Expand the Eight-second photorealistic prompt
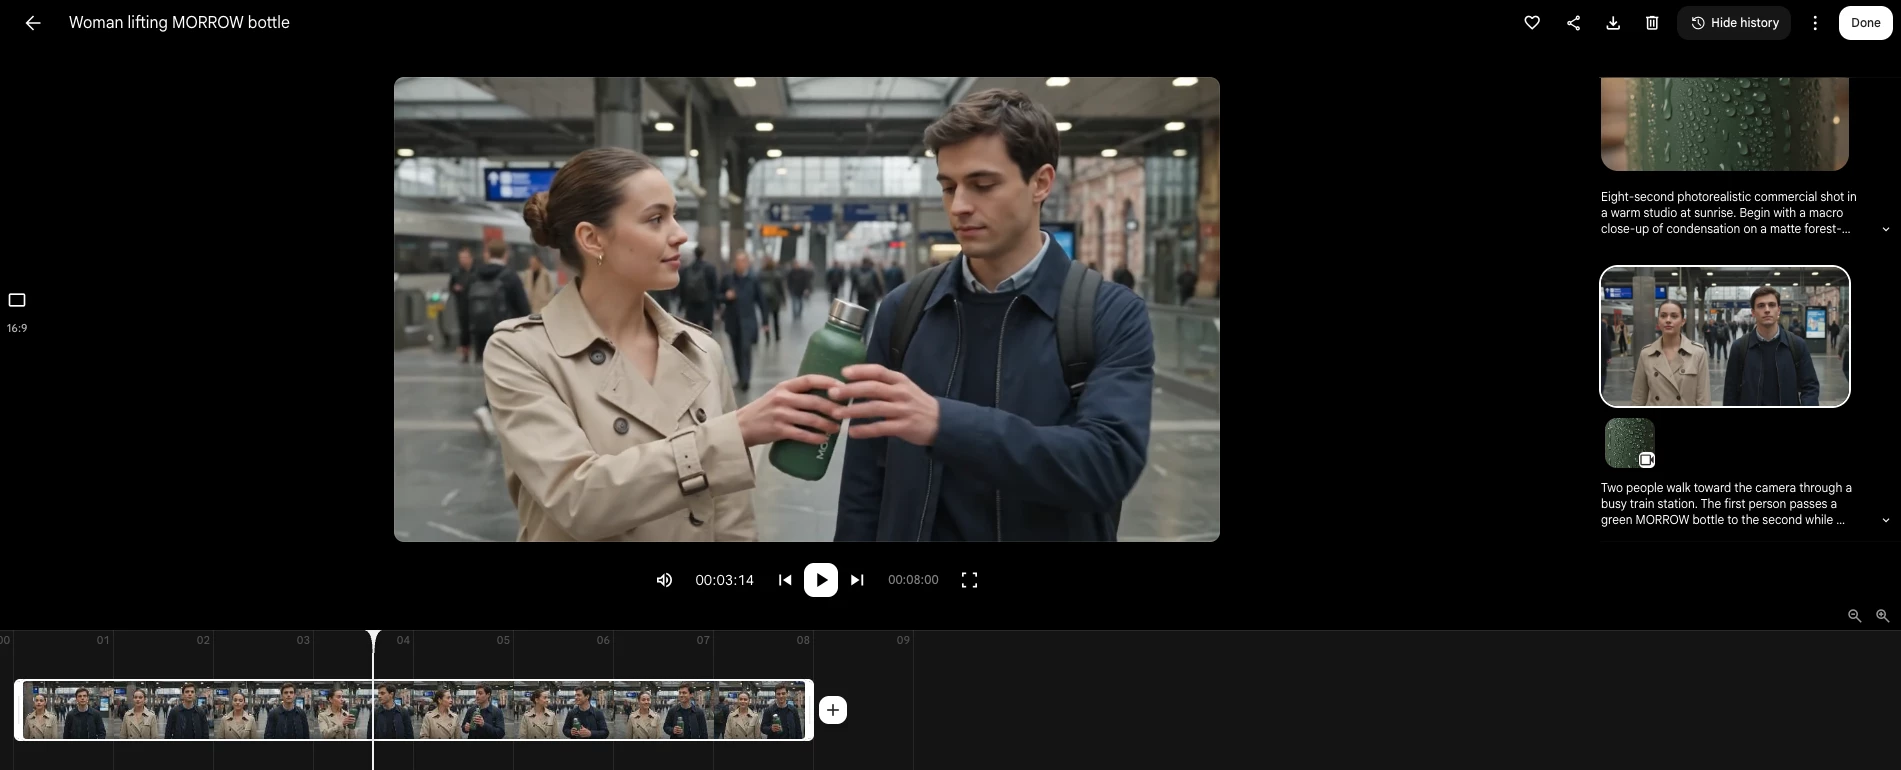This screenshot has height=770, width=1901. coord(1886,229)
